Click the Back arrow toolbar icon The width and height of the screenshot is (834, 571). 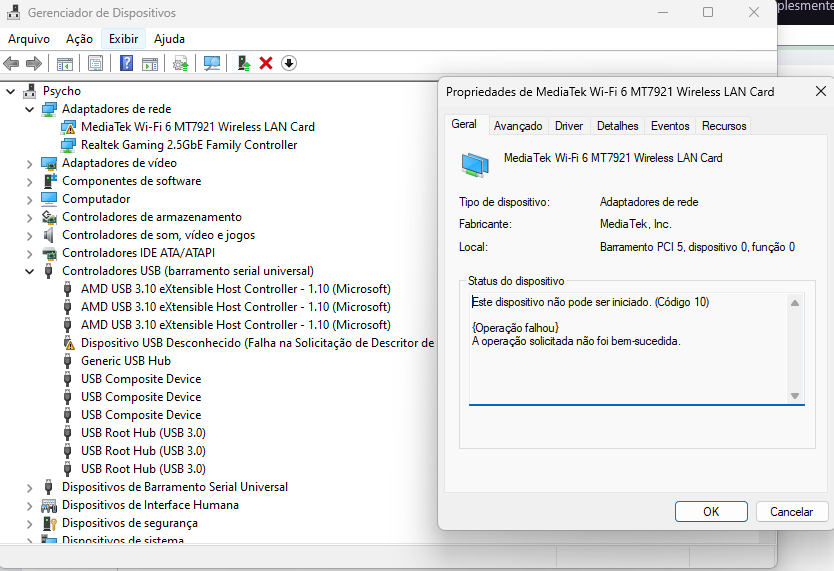click(x=11, y=63)
